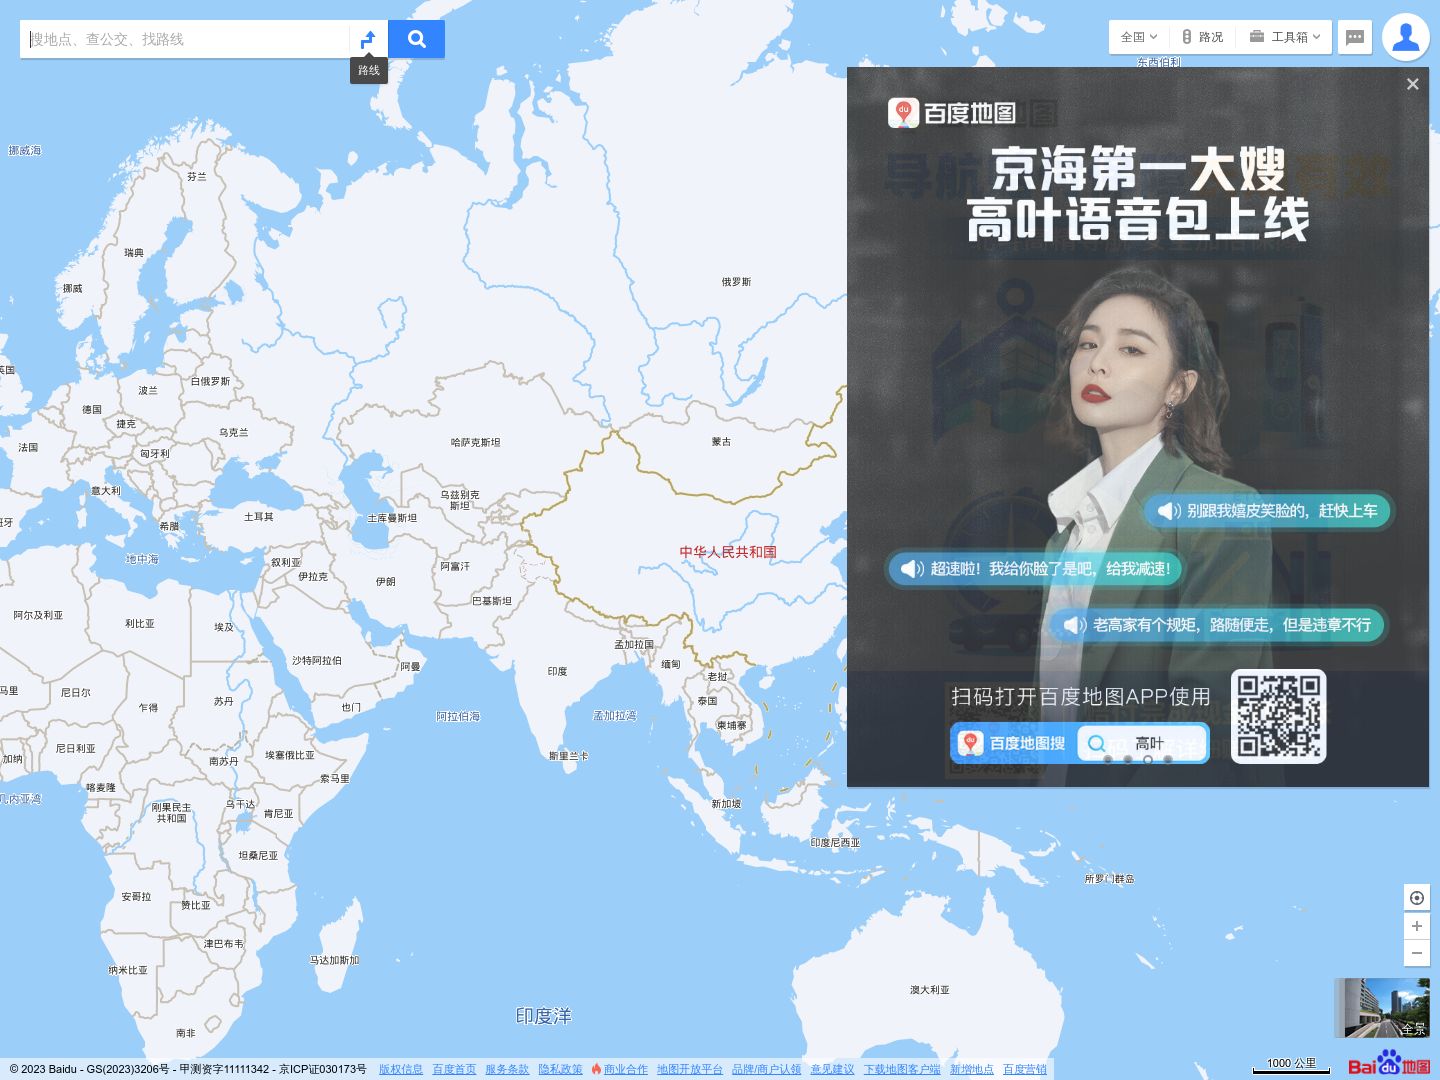Click the 别跟我嬉皮笑脸的 voice bubble
This screenshot has height=1080, width=1440.
1268,511
